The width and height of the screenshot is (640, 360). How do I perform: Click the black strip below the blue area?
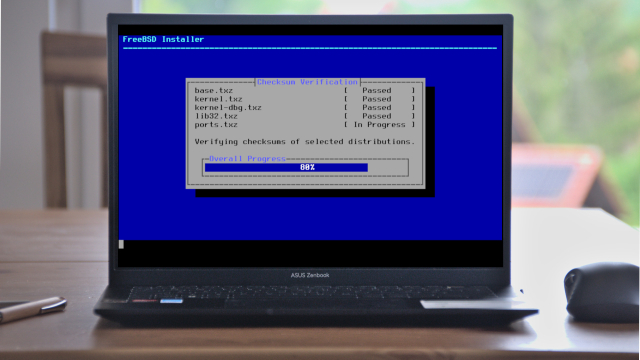[x=310, y=253]
